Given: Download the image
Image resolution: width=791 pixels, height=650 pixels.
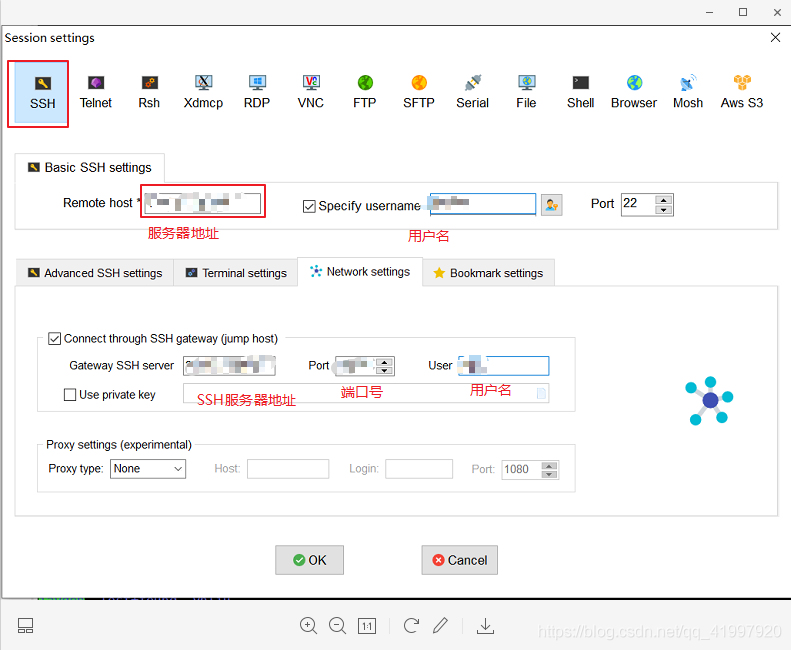Looking at the screenshot, I should (485, 626).
